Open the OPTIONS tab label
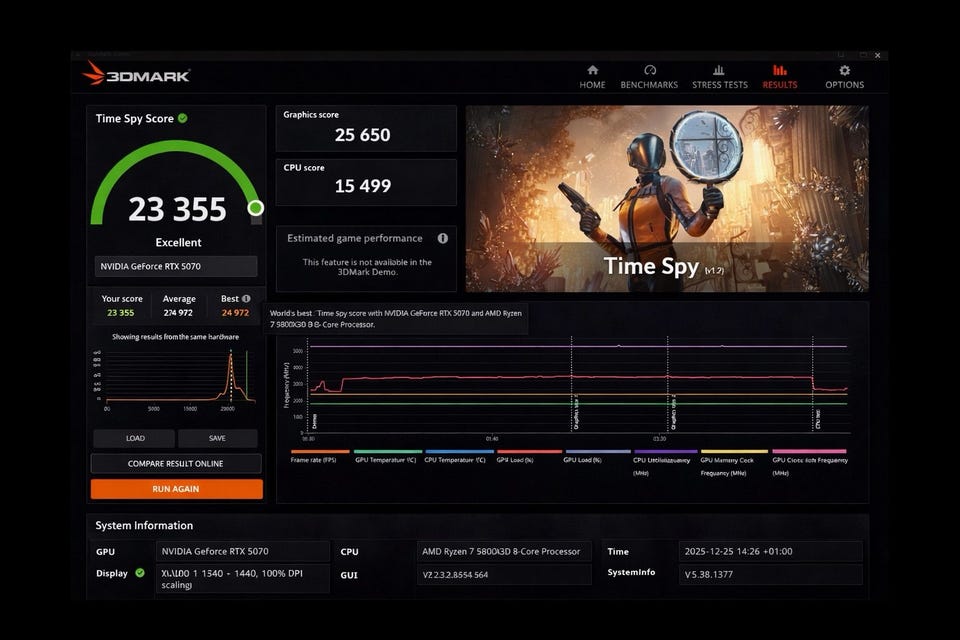This screenshot has width=960, height=640. [844, 85]
